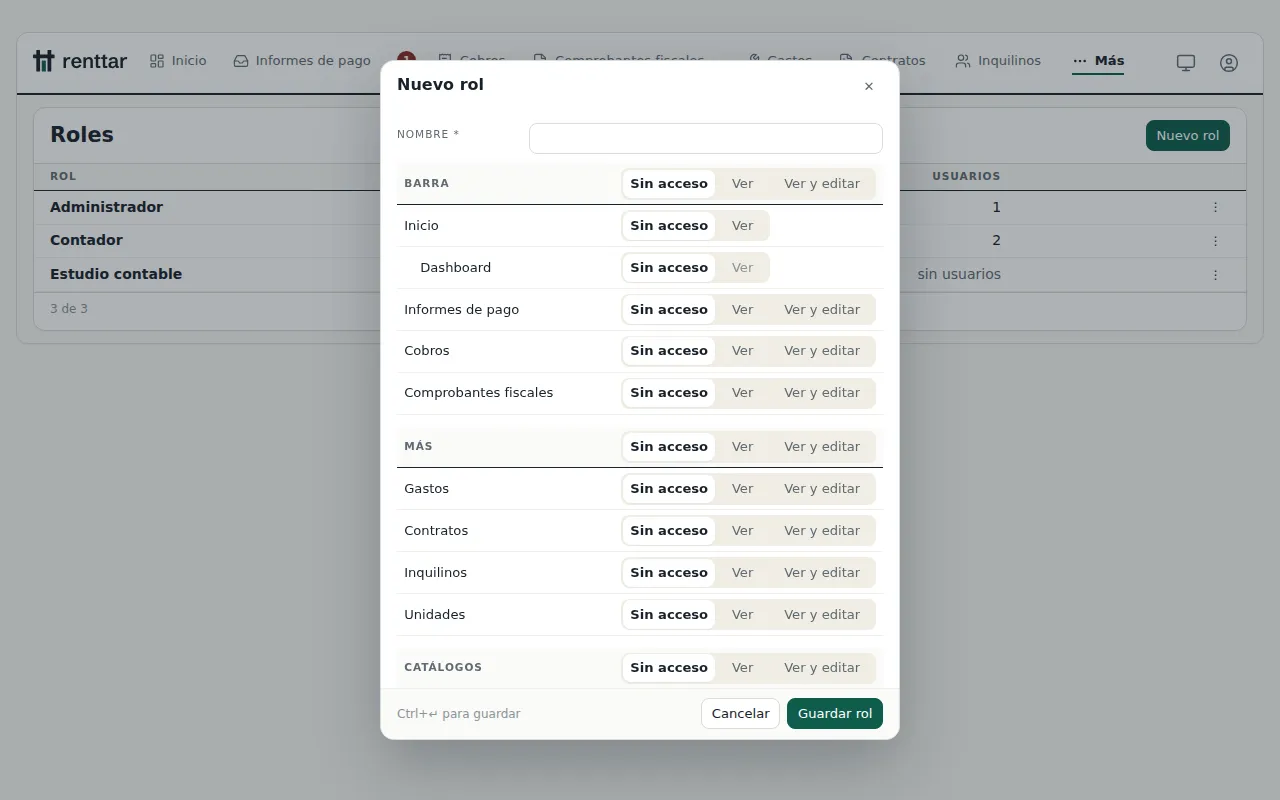Select Sin acceso for Dashboard
This screenshot has width=1280, height=800.
[669, 268]
